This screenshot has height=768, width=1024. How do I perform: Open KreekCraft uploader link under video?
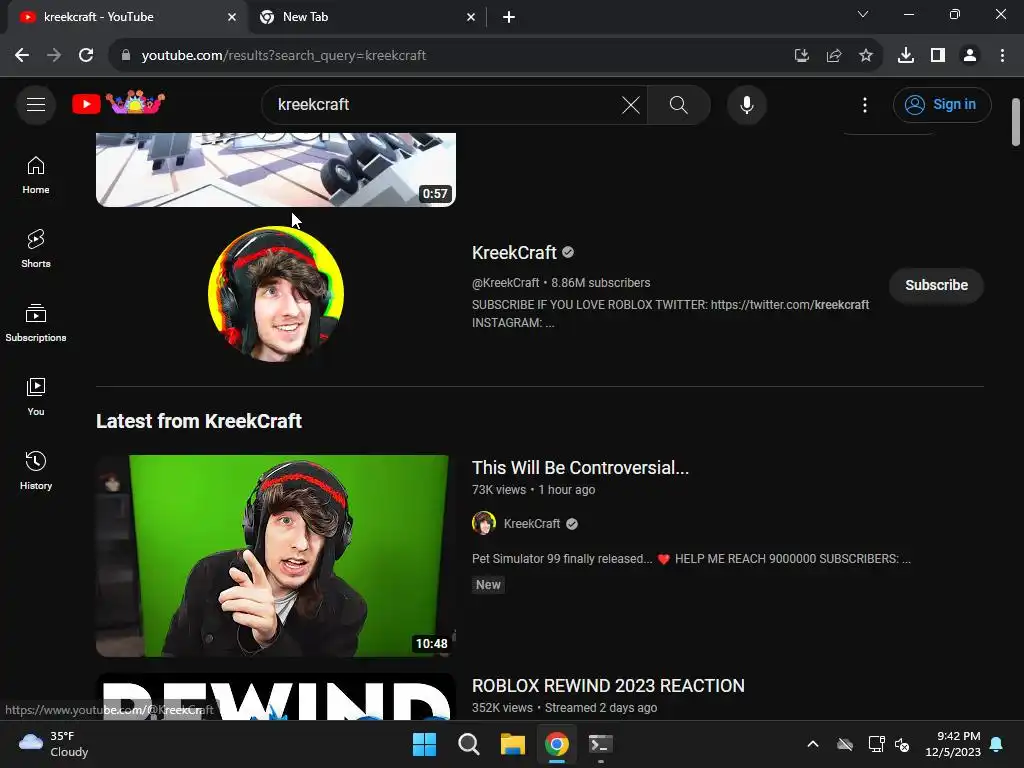point(532,524)
